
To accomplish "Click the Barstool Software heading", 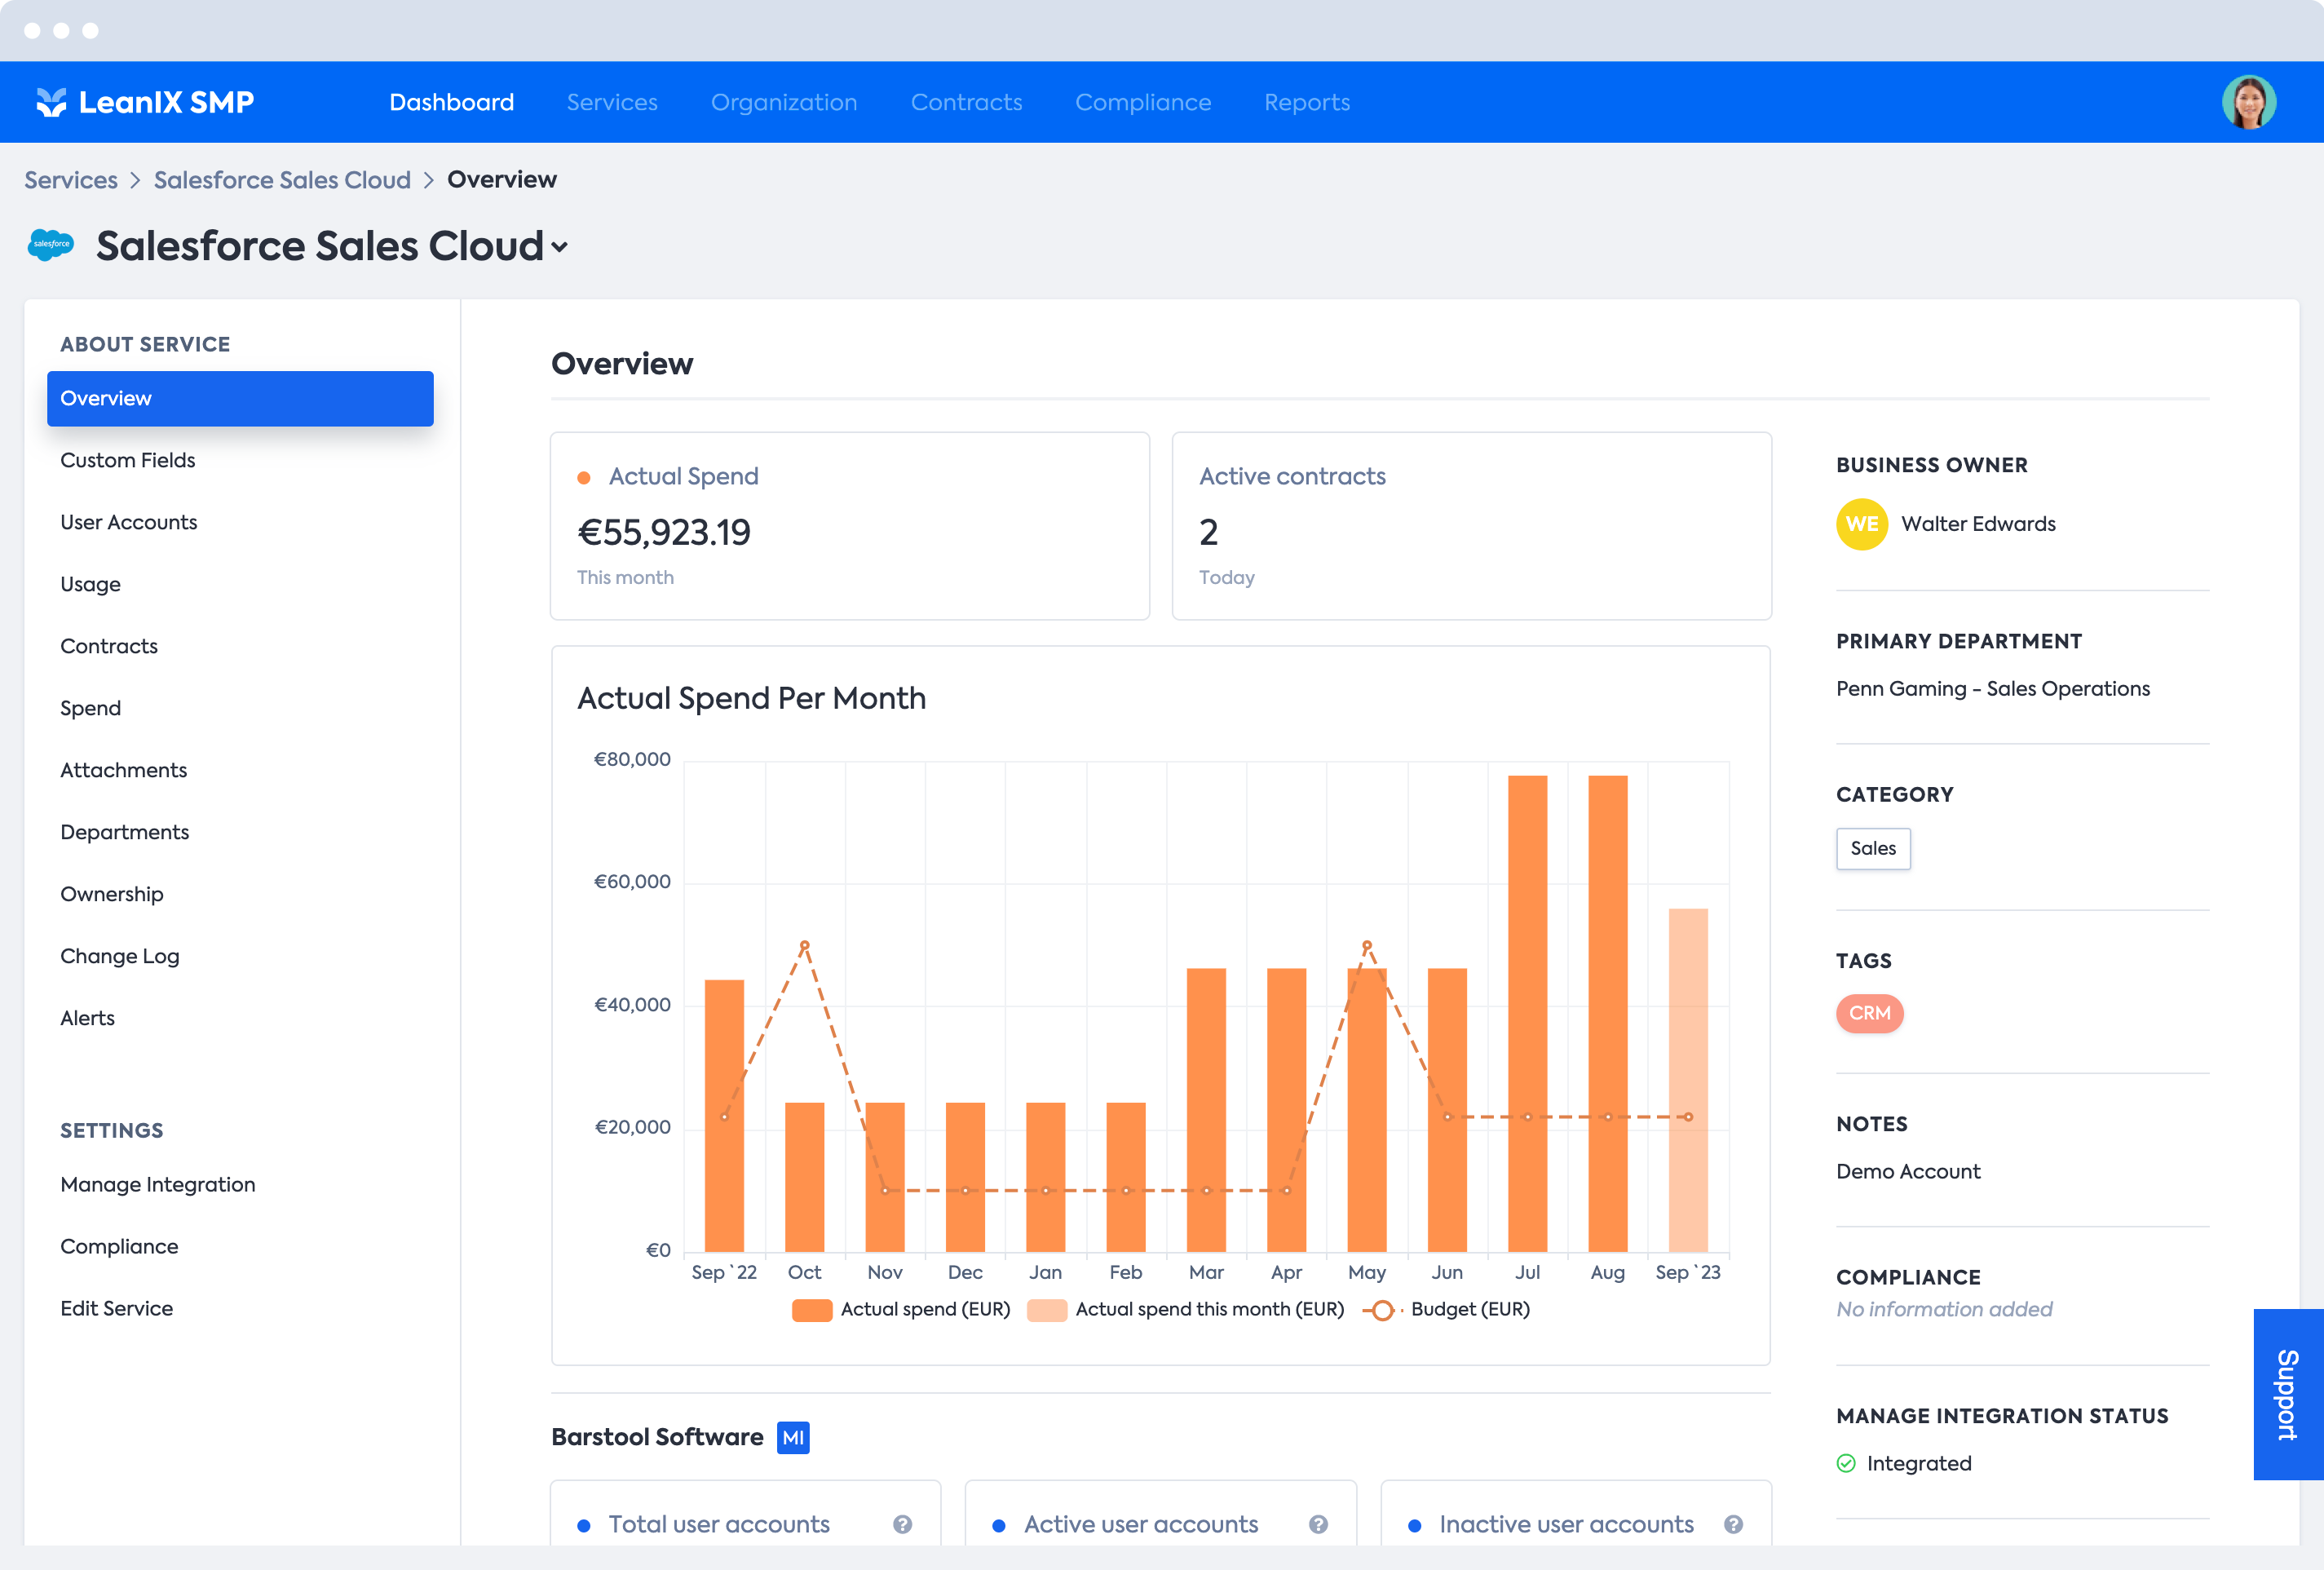I will (x=657, y=1438).
